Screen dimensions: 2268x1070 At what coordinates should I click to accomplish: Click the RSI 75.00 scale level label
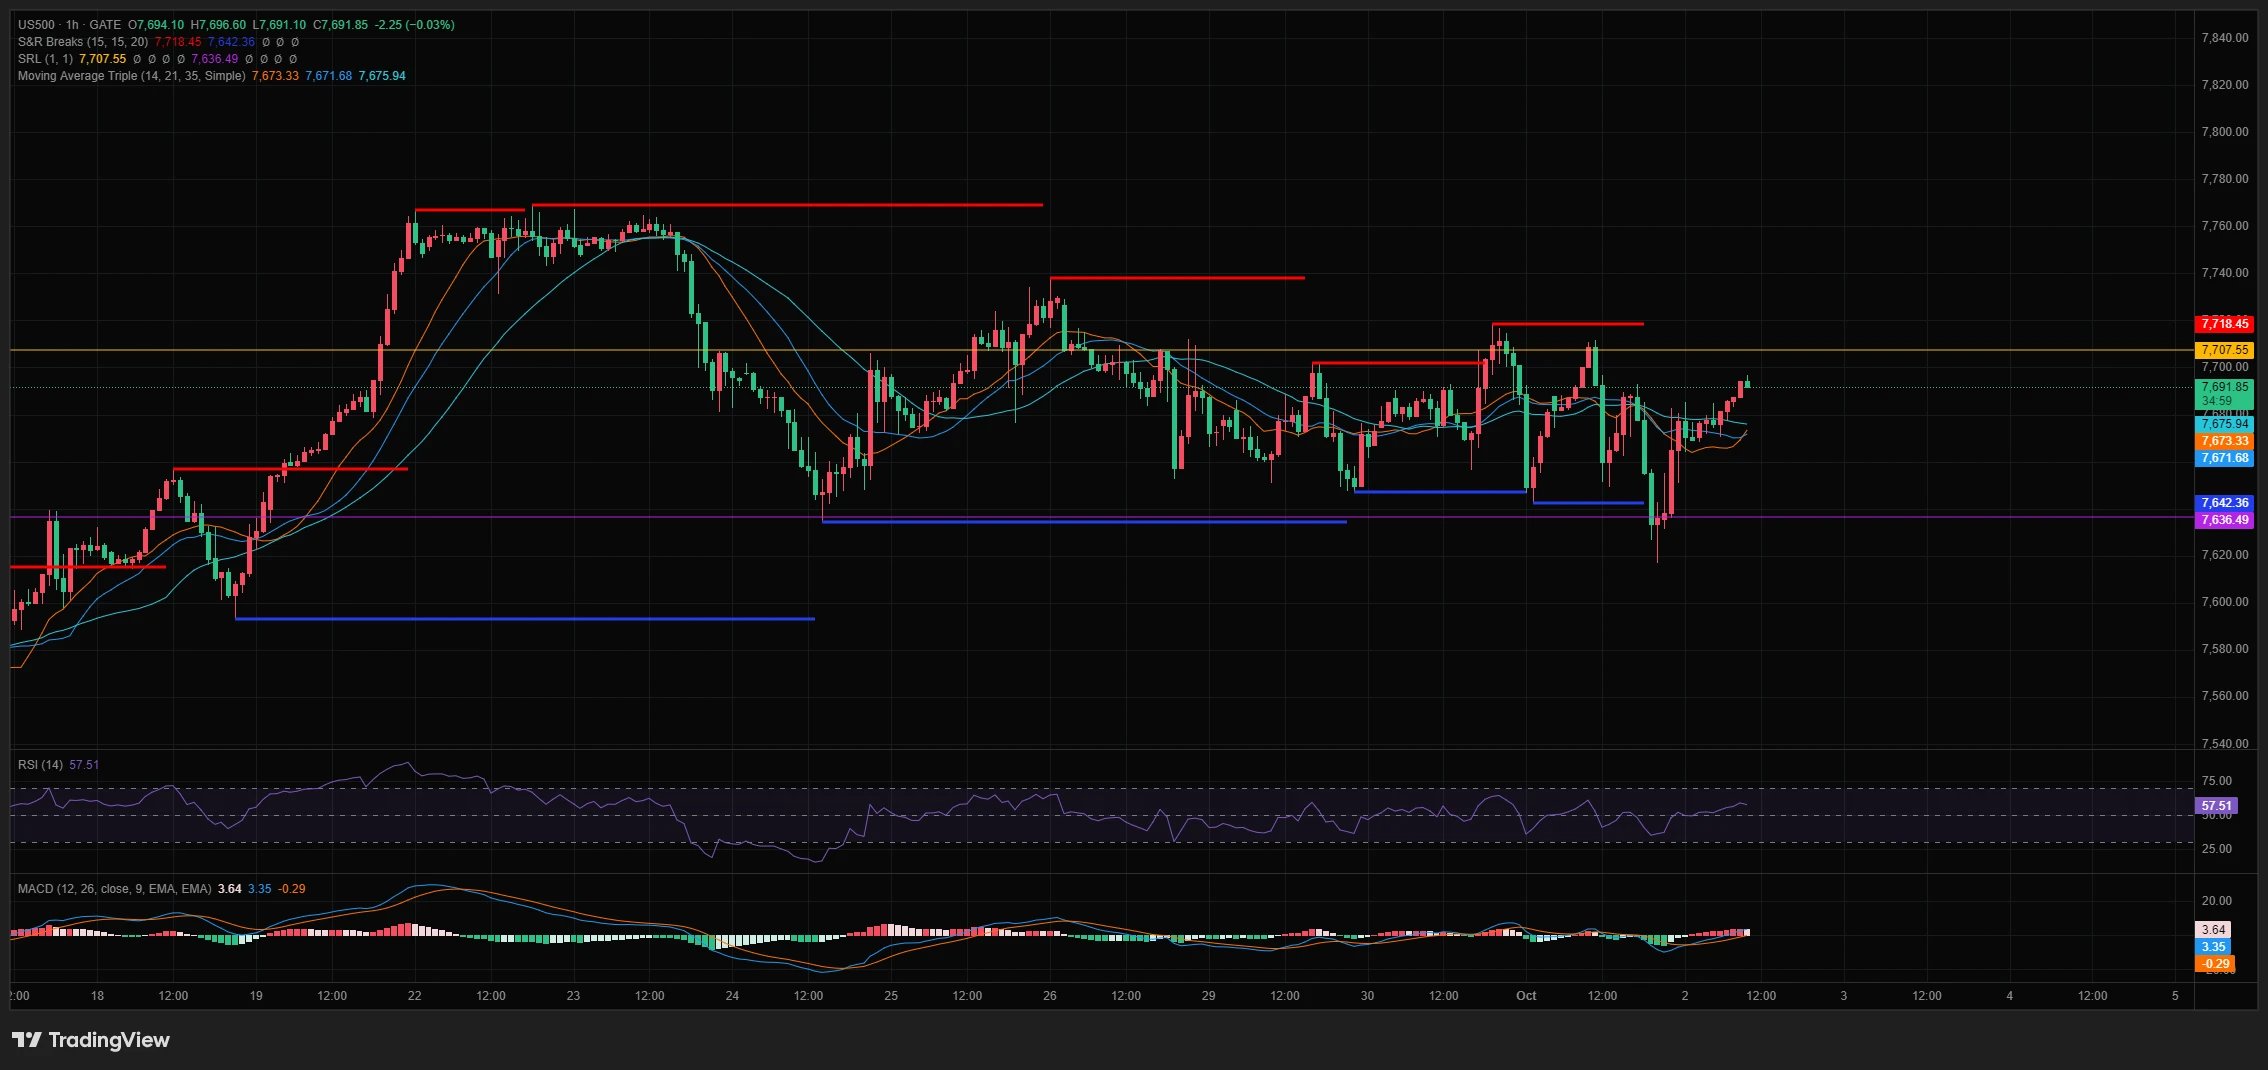(x=2216, y=781)
